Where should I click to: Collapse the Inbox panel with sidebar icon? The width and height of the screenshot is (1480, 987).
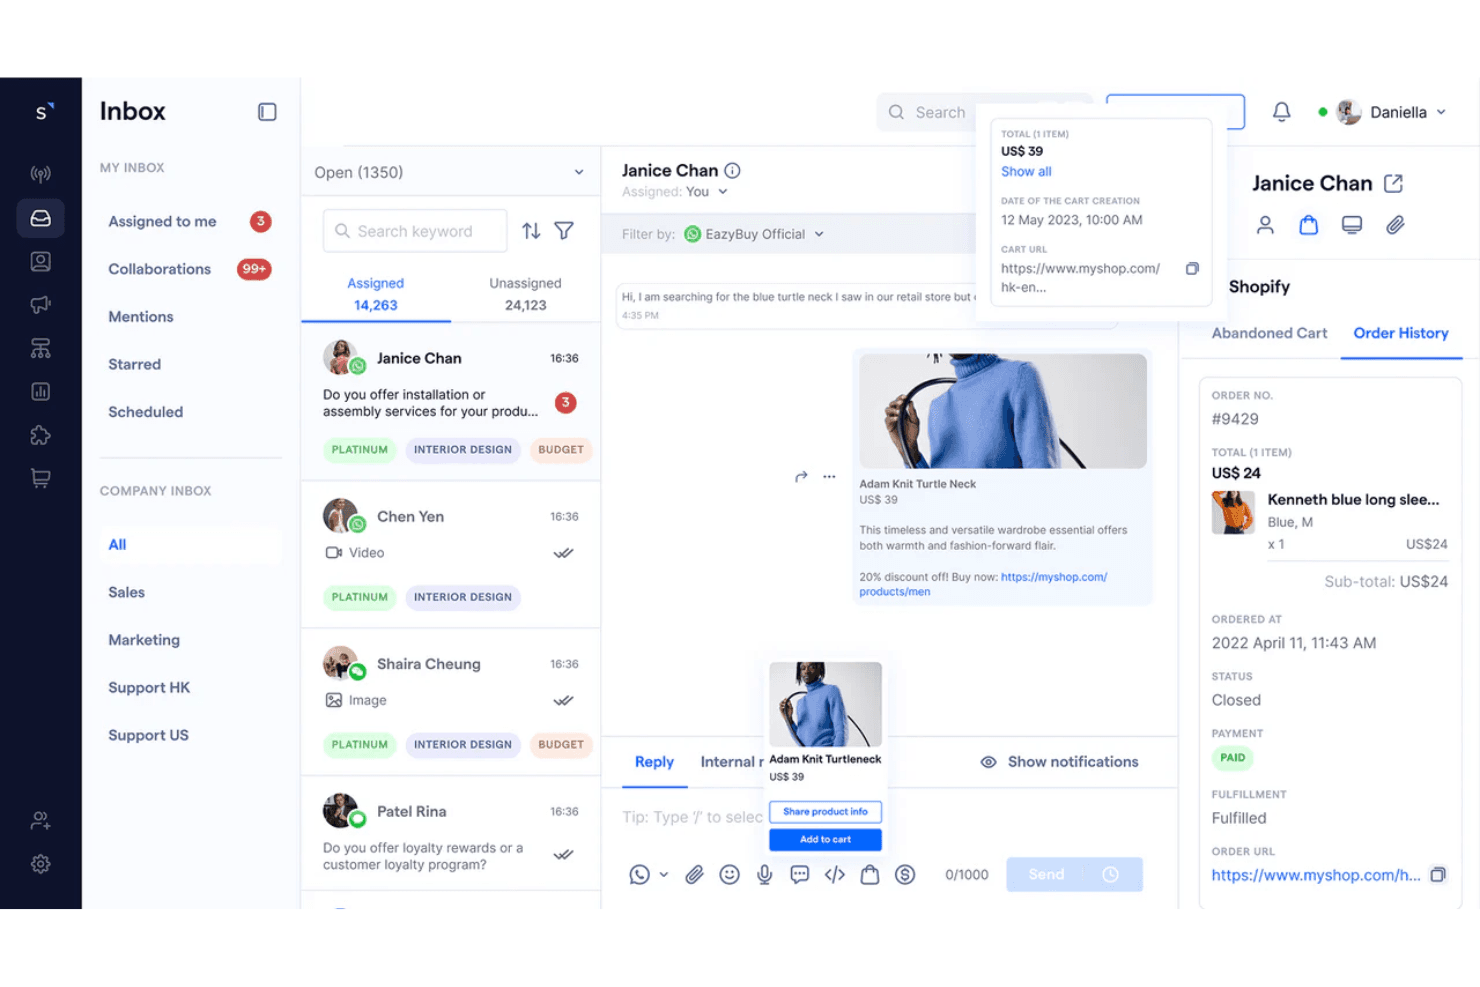coord(267,112)
